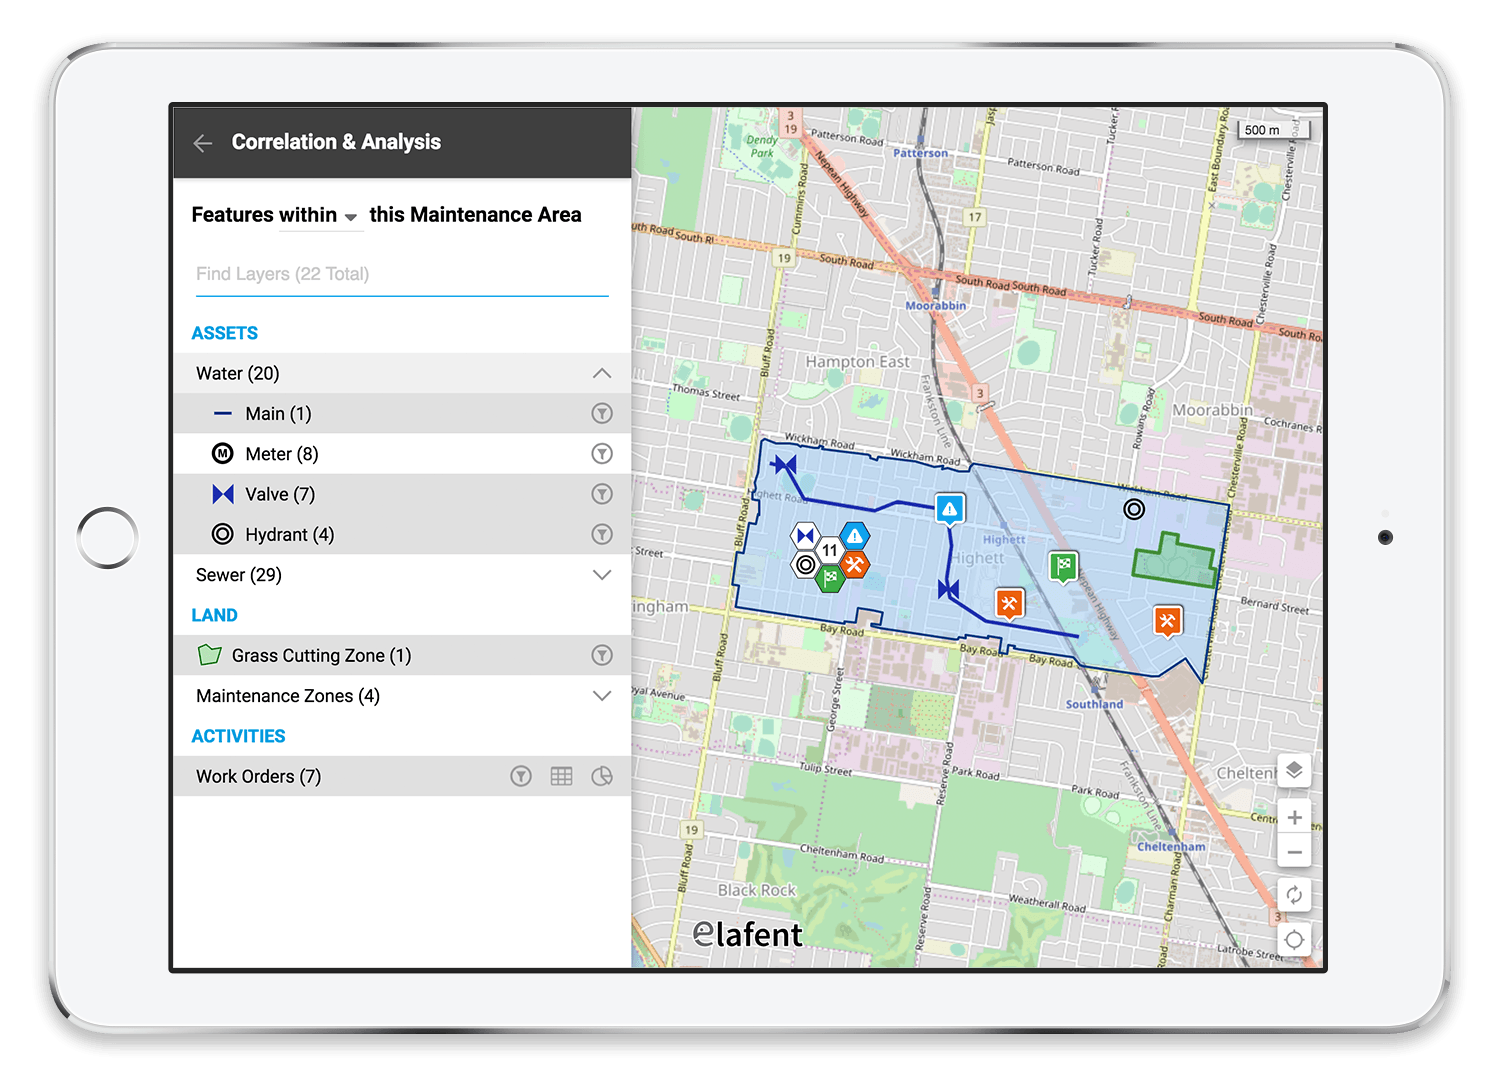The height and width of the screenshot is (1080, 1500).
Task: Select the valve near Wickham Road corner
Action: [x=785, y=465]
